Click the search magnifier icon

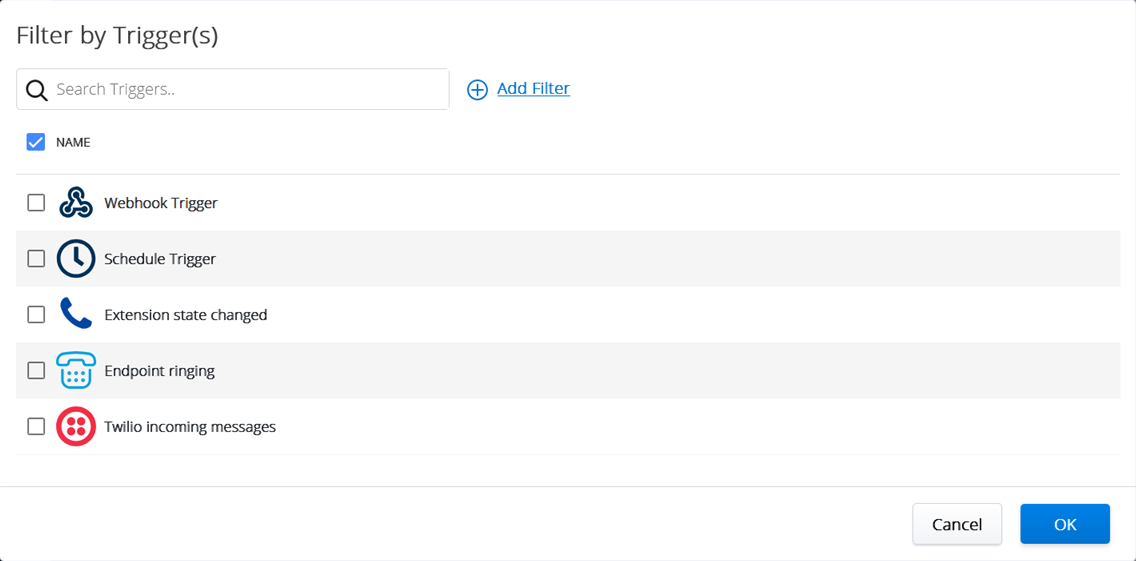37,90
